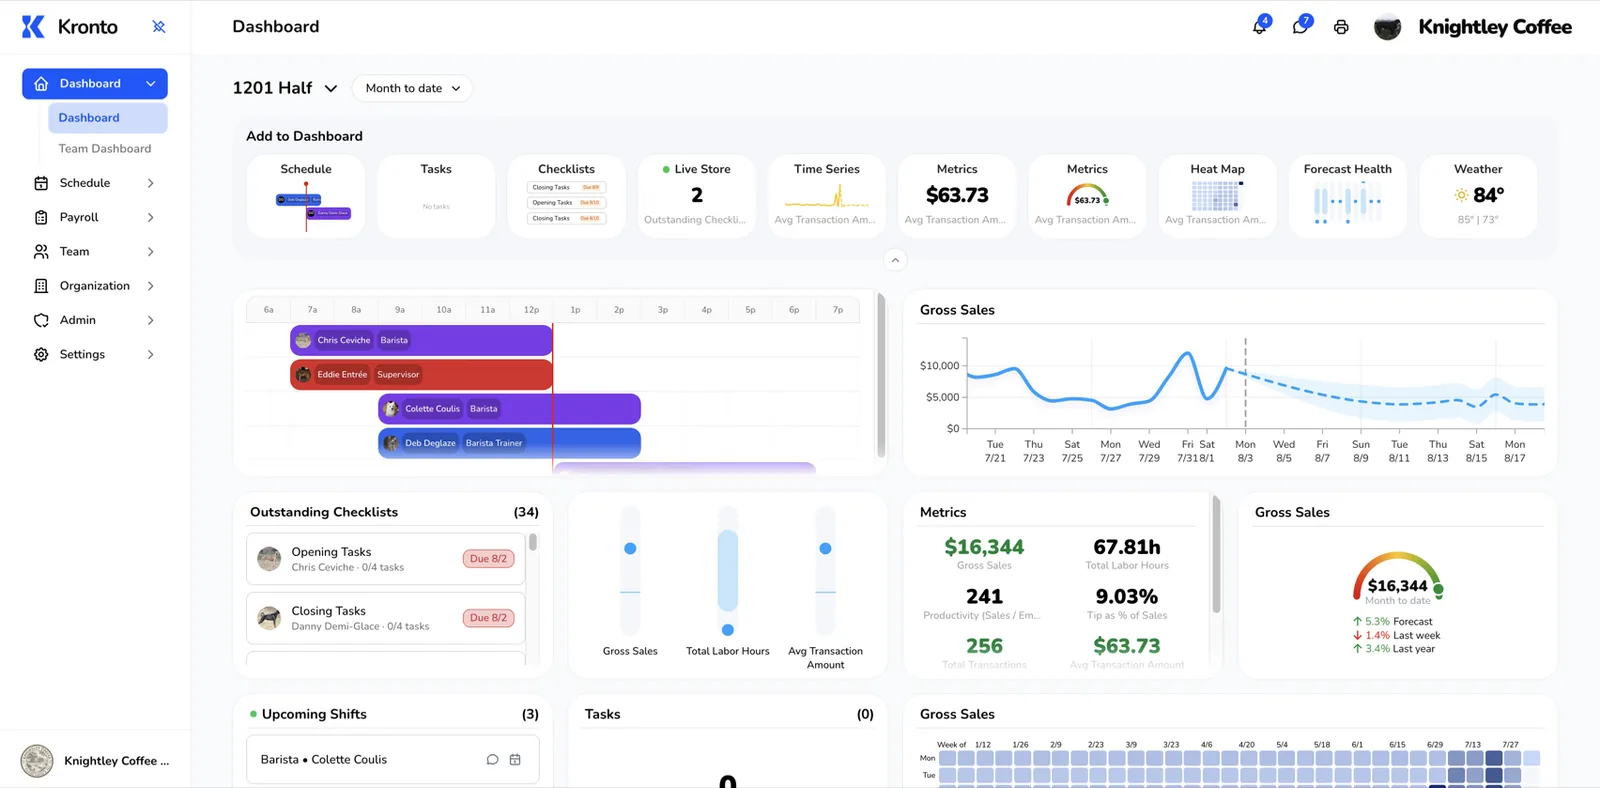Click the calendar icon on Colette Coulis shift

click(x=515, y=760)
